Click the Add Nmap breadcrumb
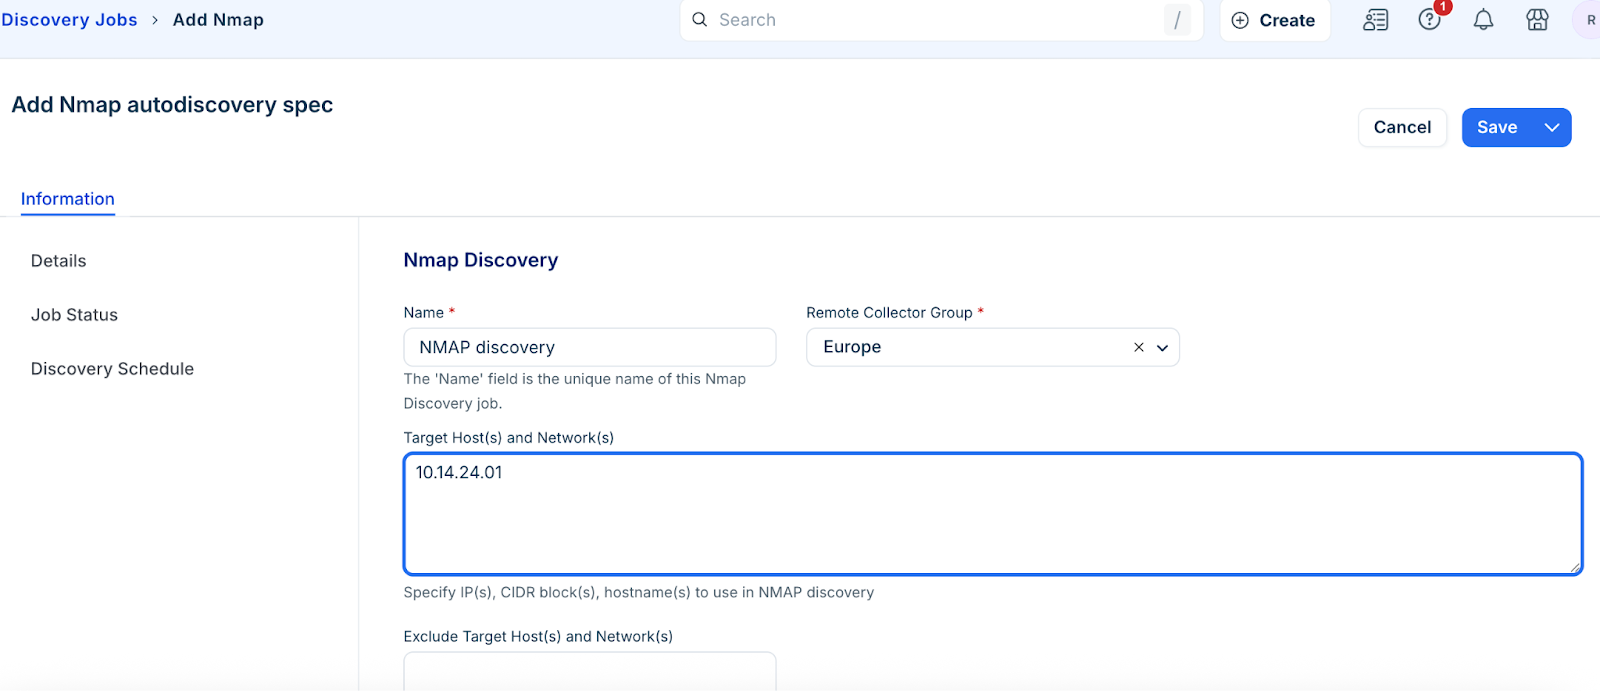The image size is (1600, 691). pos(218,20)
